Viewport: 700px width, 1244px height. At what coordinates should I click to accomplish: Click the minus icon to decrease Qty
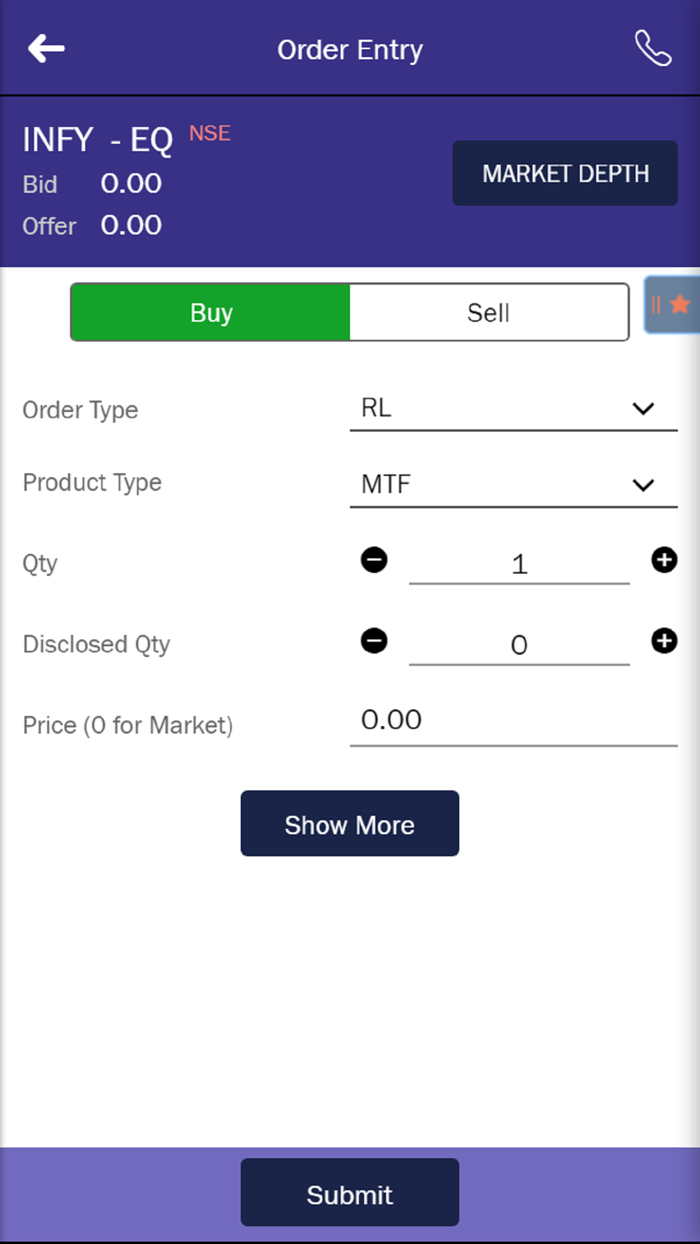point(373,561)
